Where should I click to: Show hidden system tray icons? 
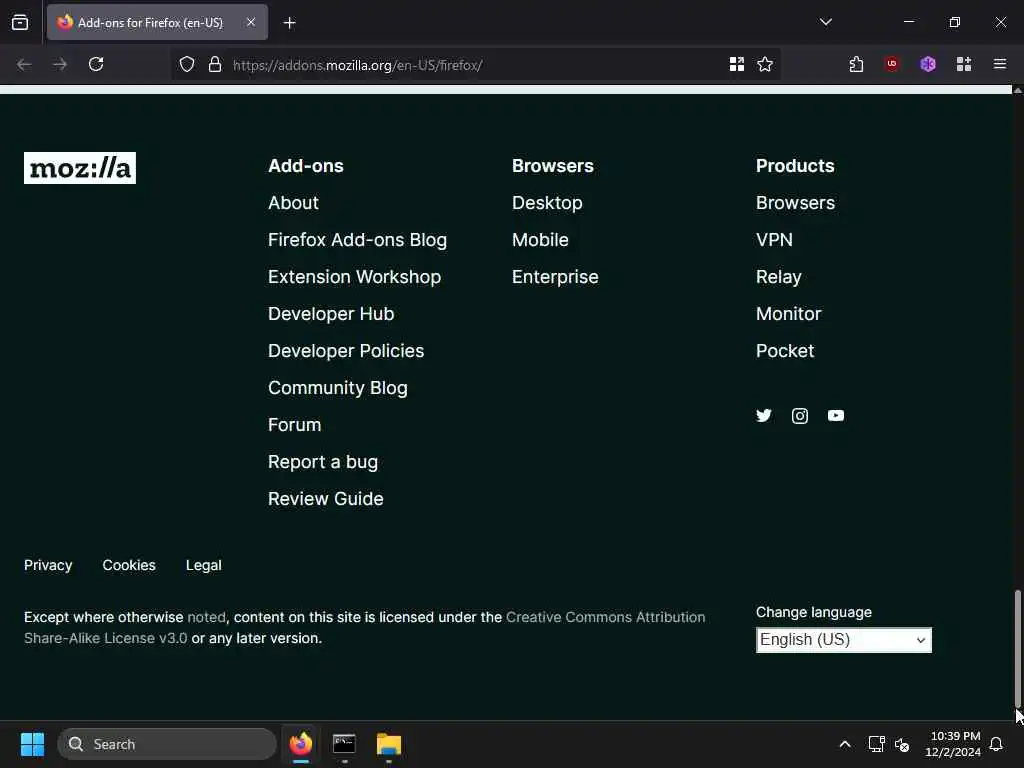[x=844, y=744]
